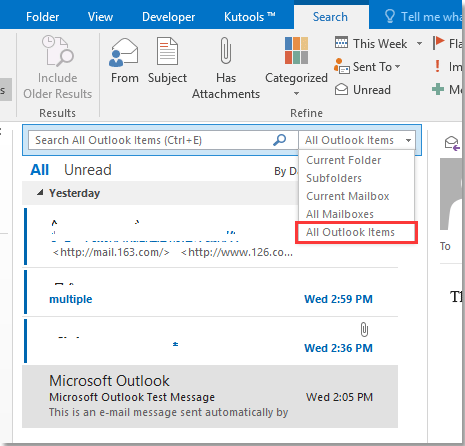Open the View ribbon tab
This screenshot has width=465, height=446.
[x=100, y=17]
